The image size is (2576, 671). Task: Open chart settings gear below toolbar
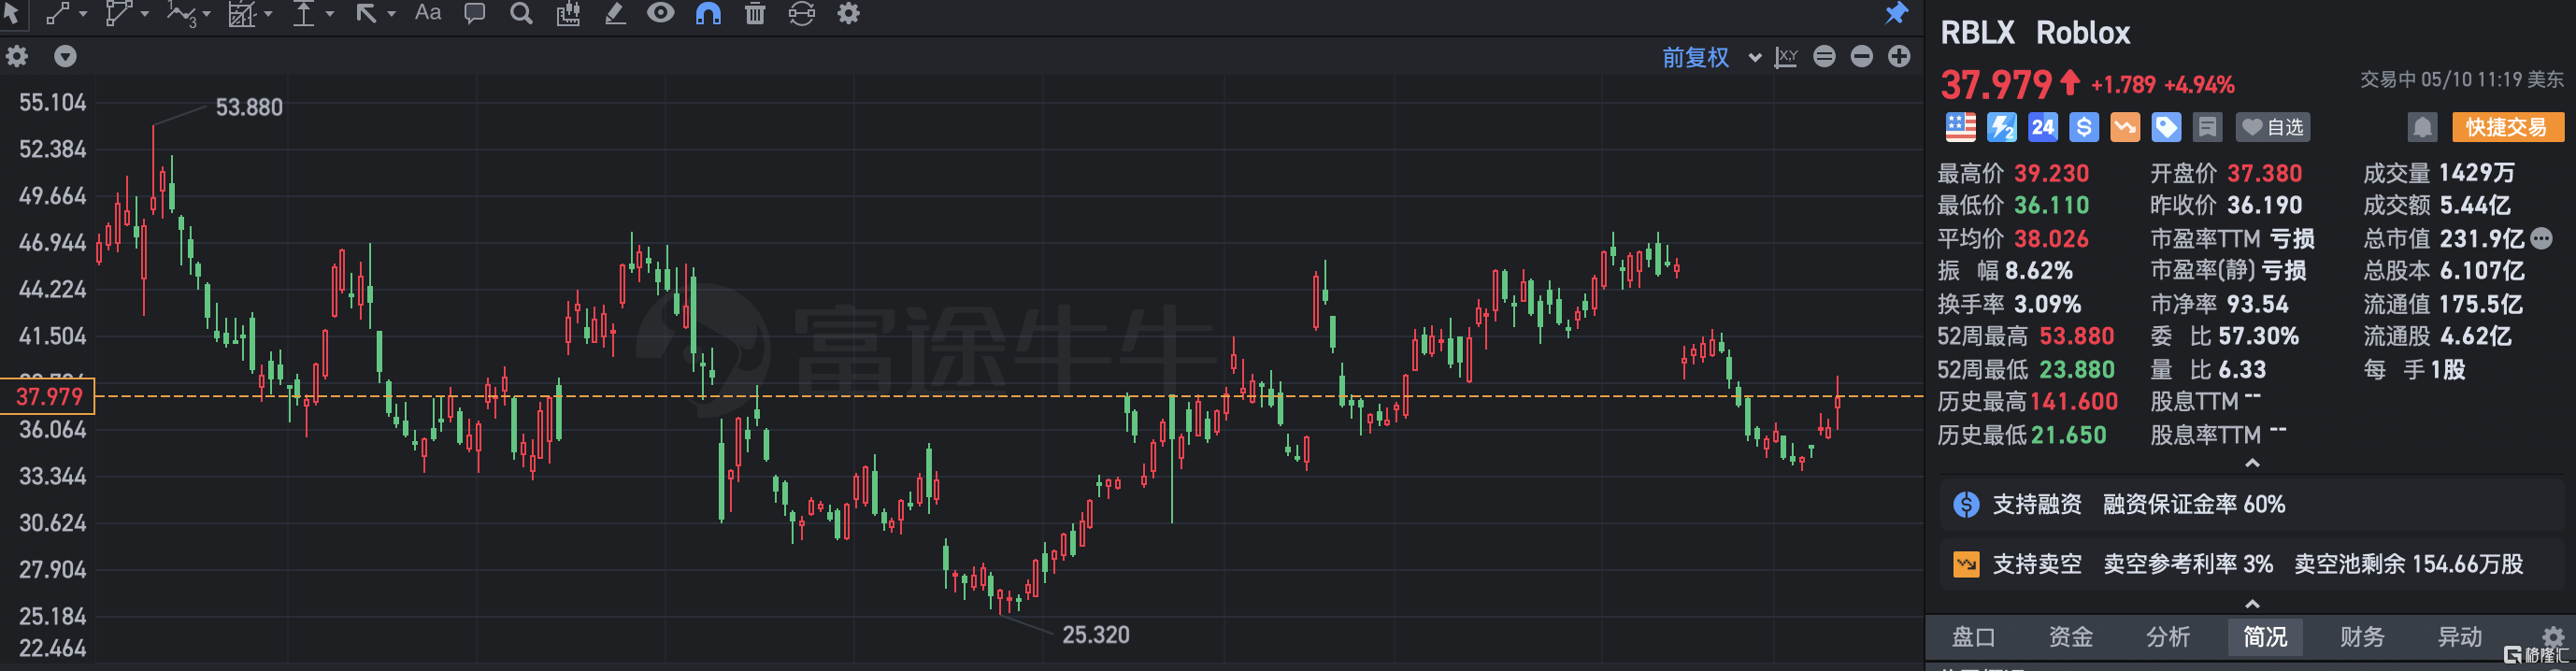pyautogui.click(x=17, y=56)
